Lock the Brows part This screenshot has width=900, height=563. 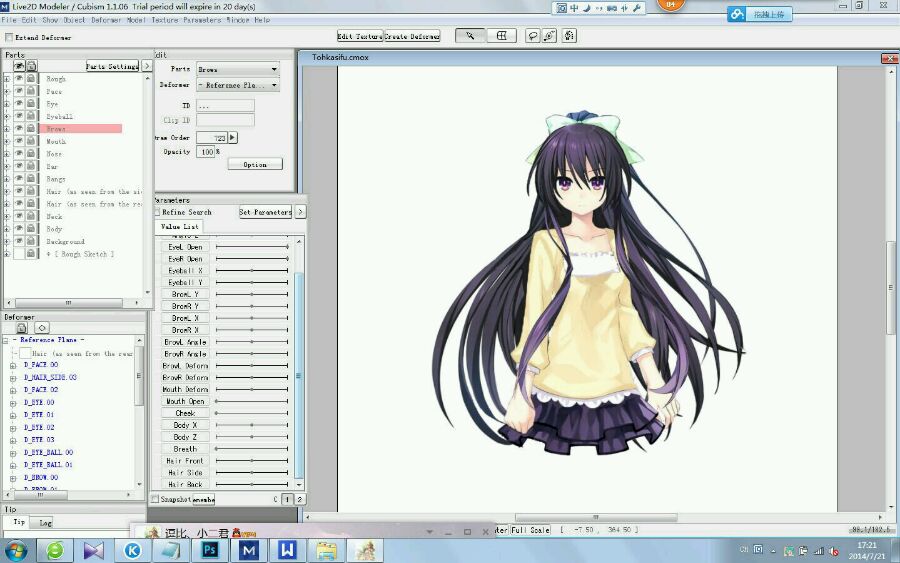coord(31,129)
